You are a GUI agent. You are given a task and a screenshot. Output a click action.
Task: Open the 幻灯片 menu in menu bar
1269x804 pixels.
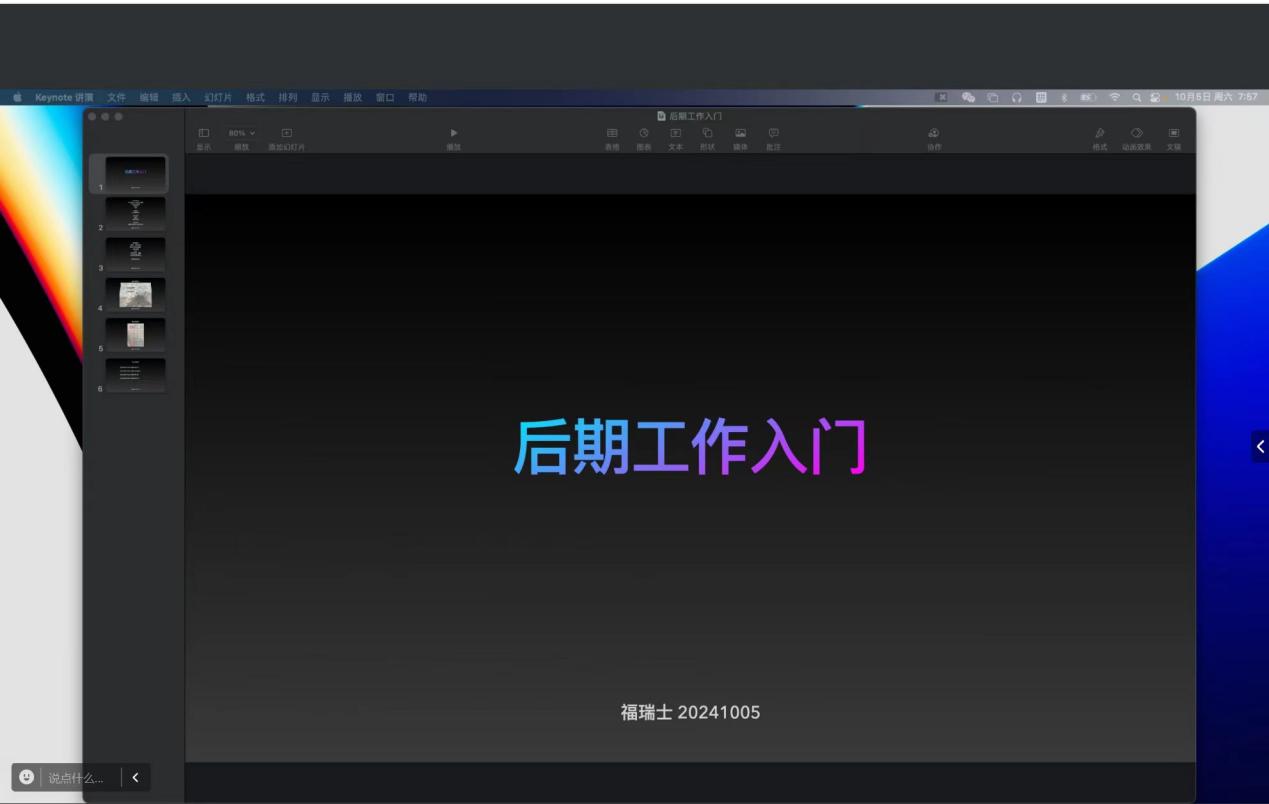218,97
